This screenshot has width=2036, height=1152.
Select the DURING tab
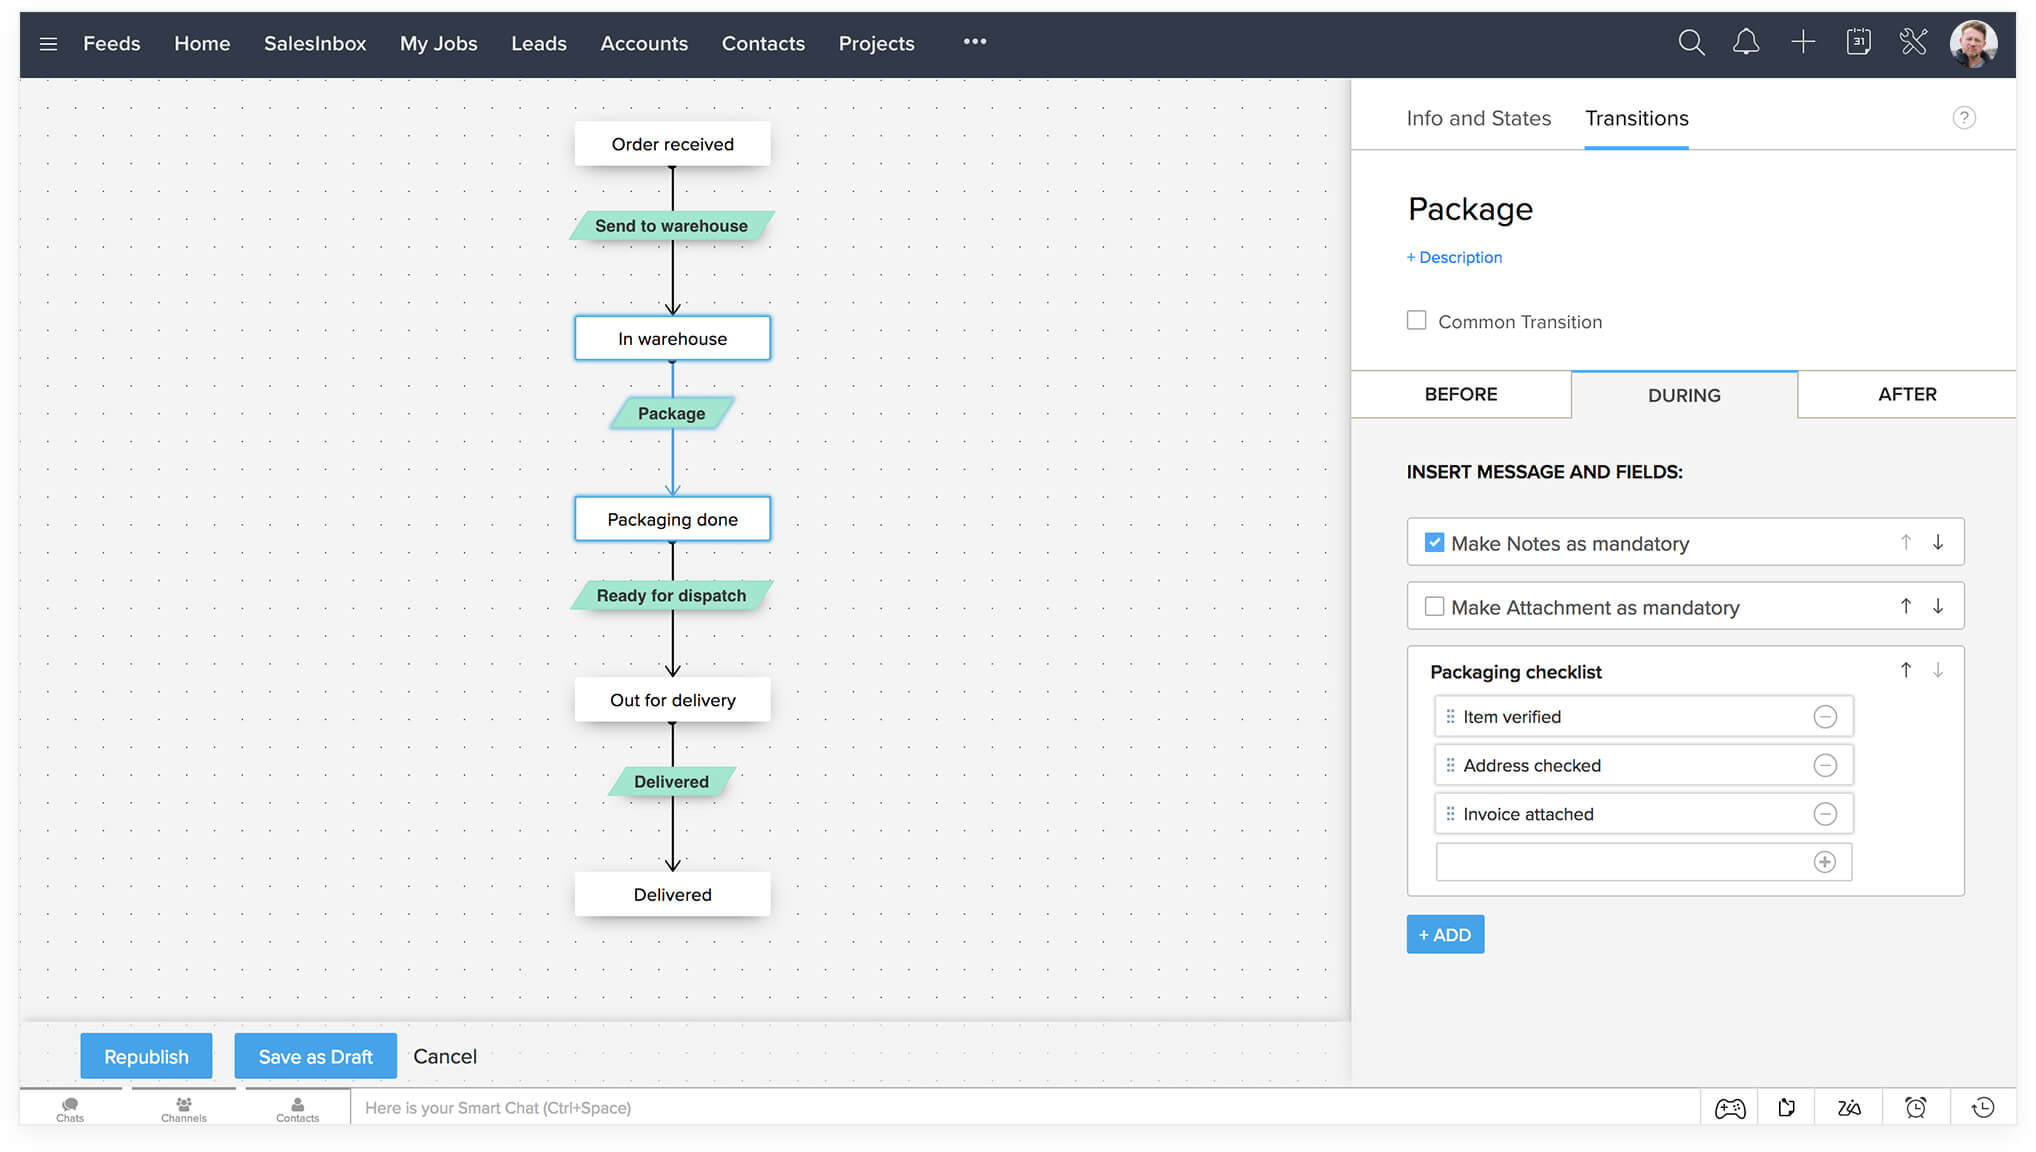tap(1684, 395)
